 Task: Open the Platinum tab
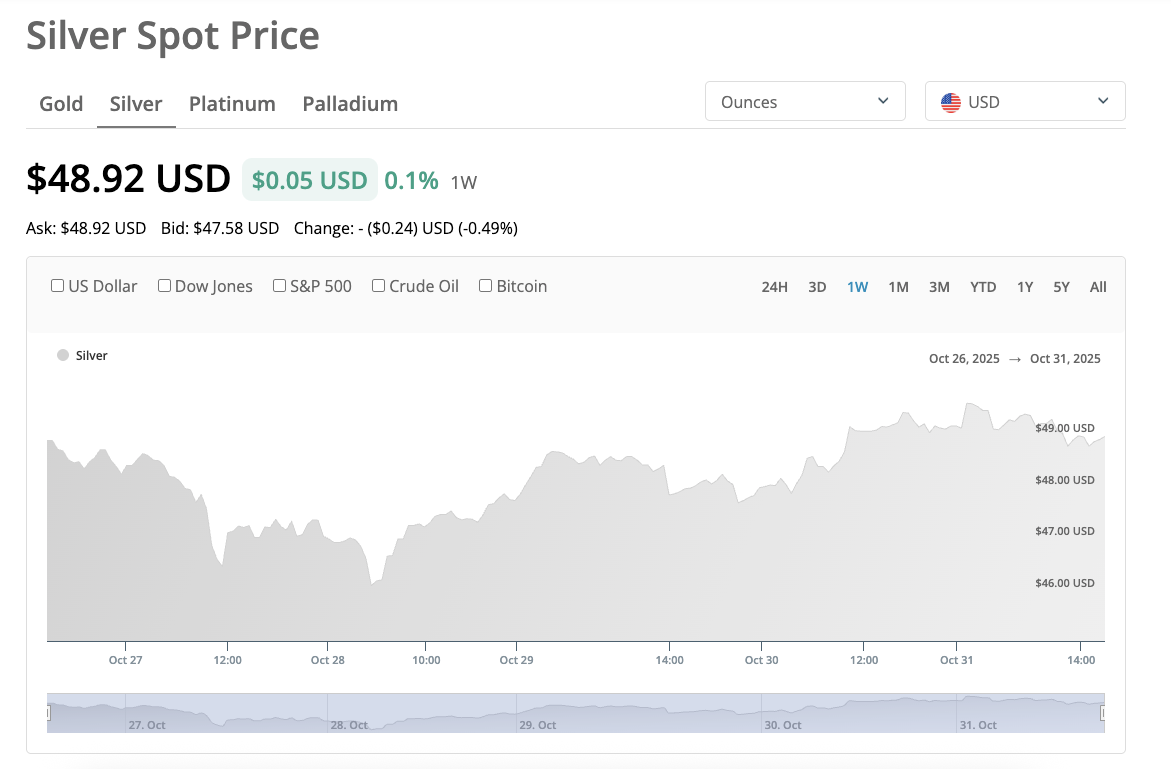[232, 104]
